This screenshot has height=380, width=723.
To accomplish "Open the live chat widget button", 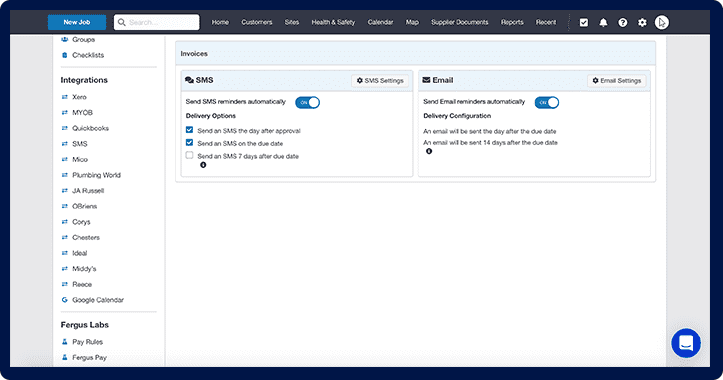I will [x=686, y=343].
